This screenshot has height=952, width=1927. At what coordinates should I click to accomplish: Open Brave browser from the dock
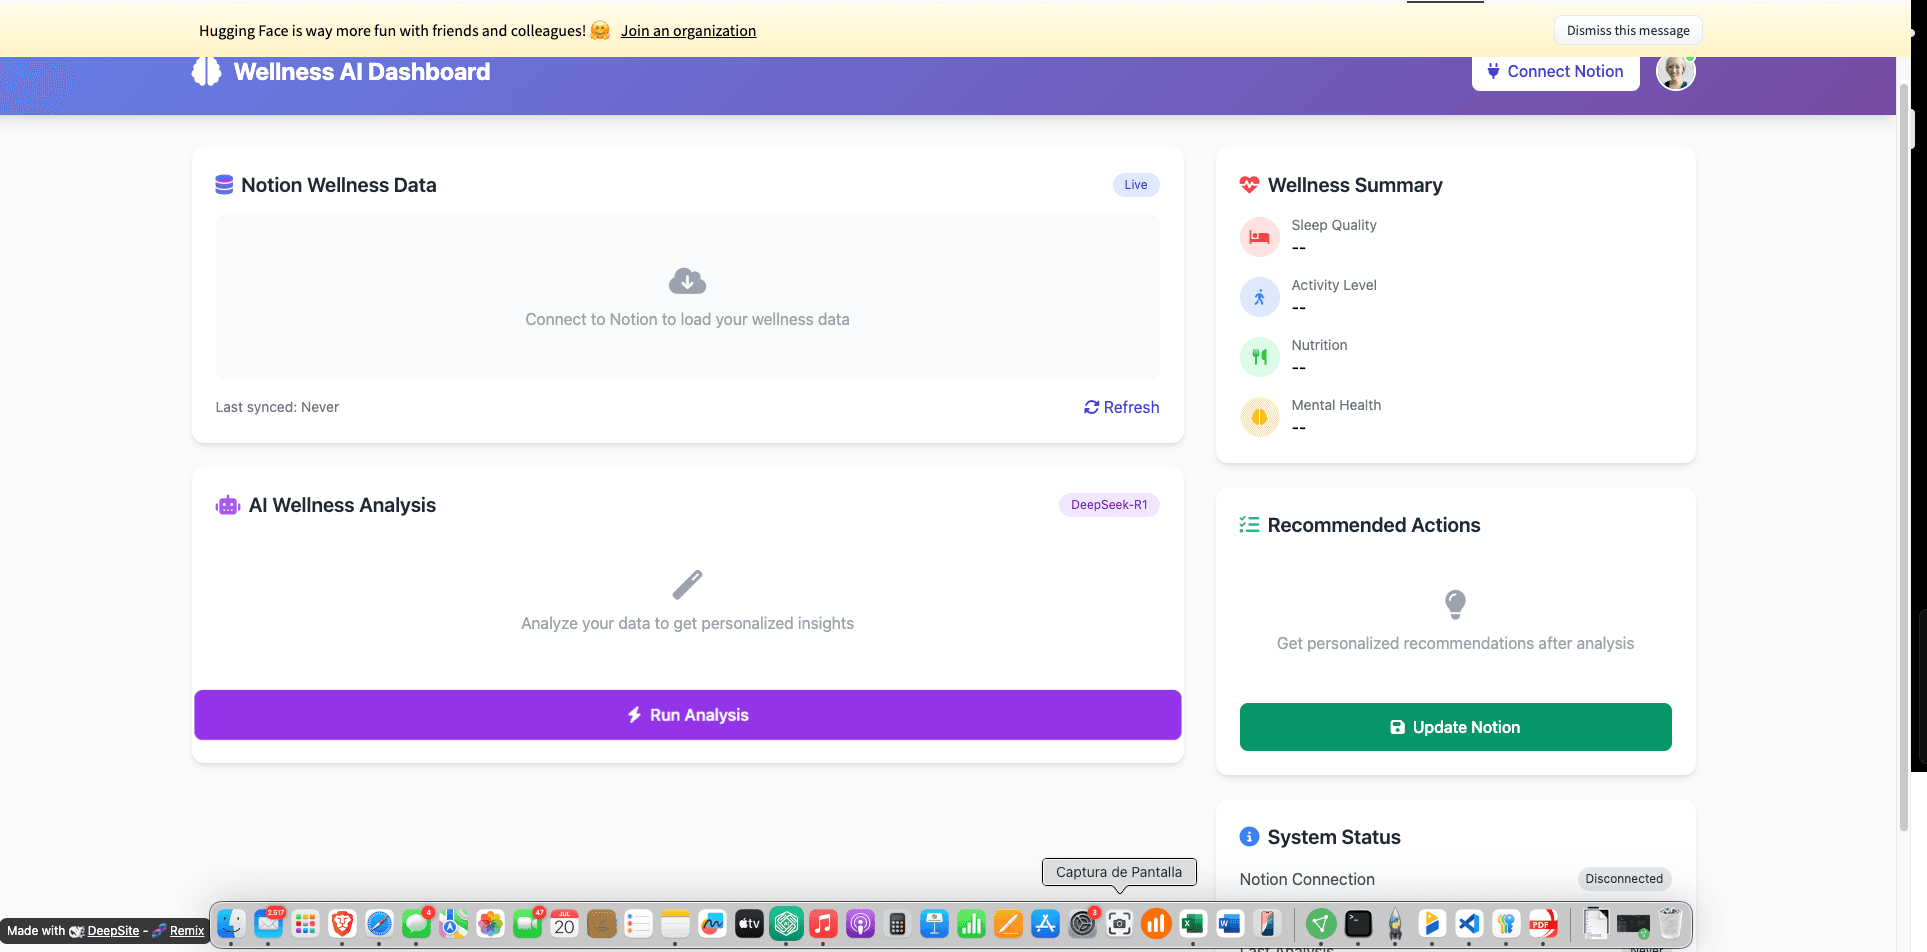coord(342,924)
